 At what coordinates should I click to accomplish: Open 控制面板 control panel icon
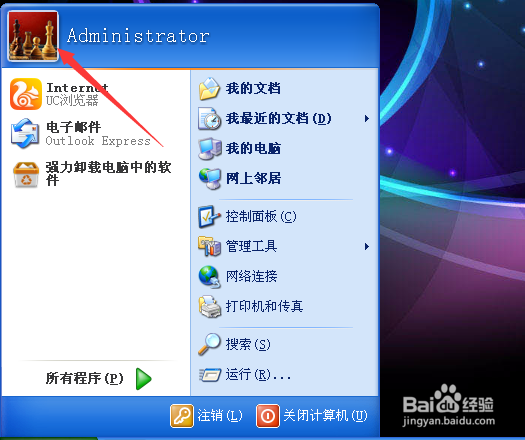(209, 217)
